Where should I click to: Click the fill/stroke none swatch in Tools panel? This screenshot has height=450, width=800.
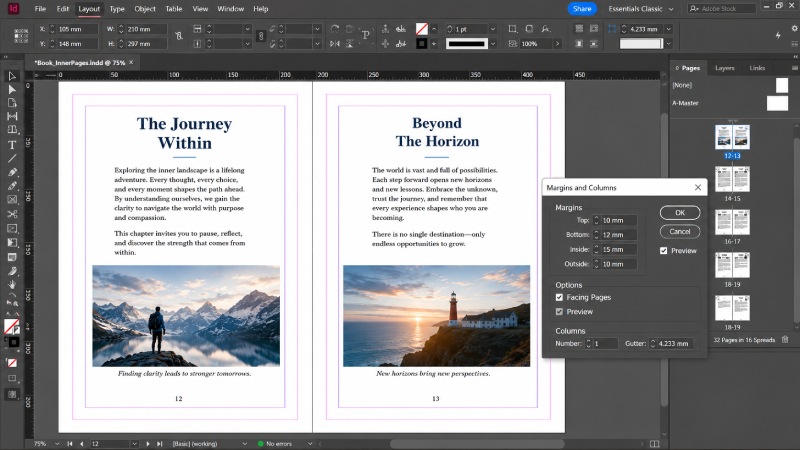(11, 326)
